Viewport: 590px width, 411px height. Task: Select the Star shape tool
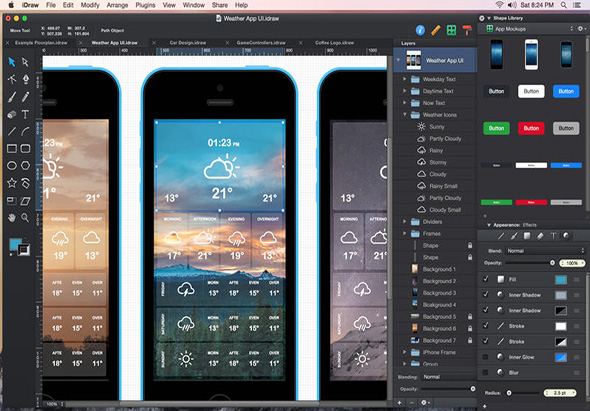12,183
